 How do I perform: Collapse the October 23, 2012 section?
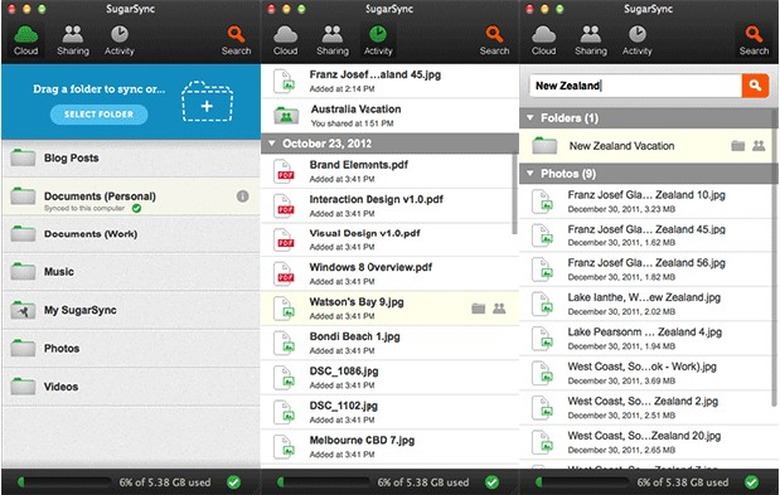click(272, 143)
